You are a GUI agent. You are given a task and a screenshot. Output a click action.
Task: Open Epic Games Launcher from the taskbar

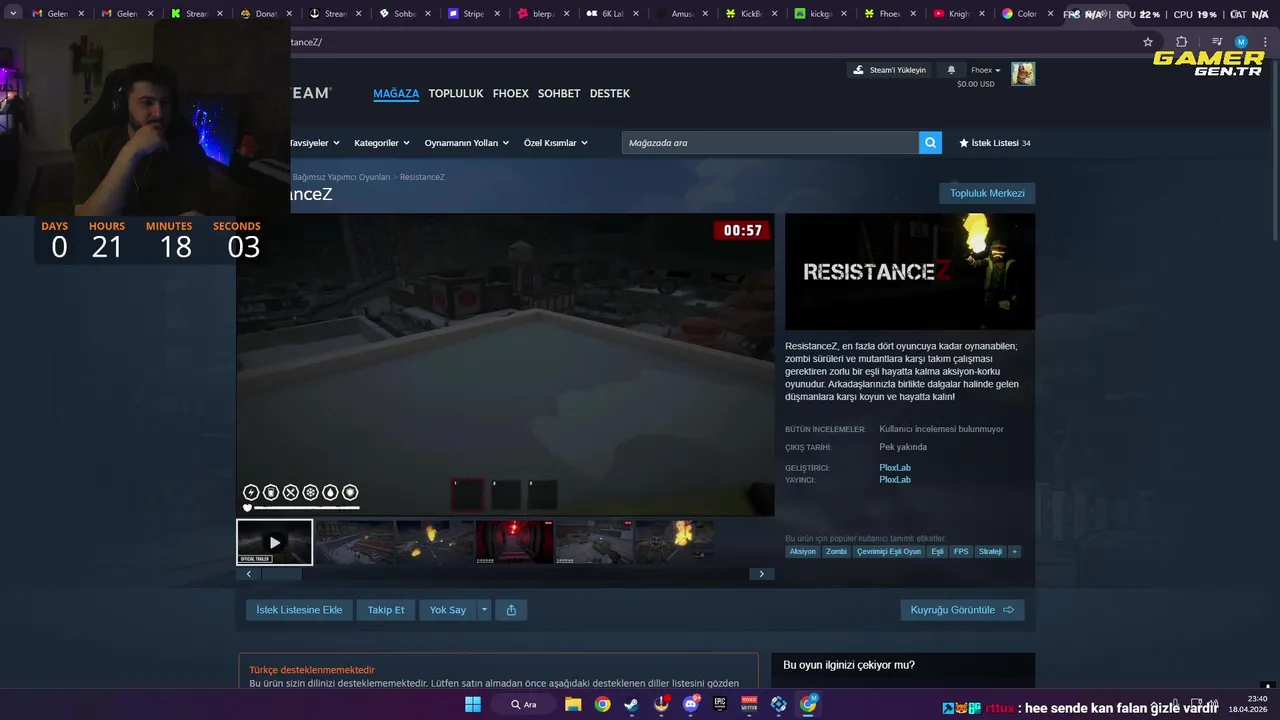click(x=719, y=704)
